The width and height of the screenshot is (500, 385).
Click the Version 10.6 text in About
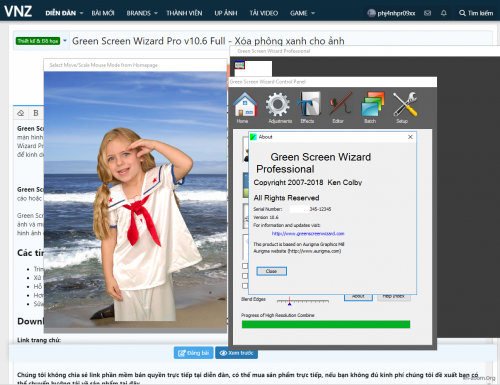click(x=266, y=217)
